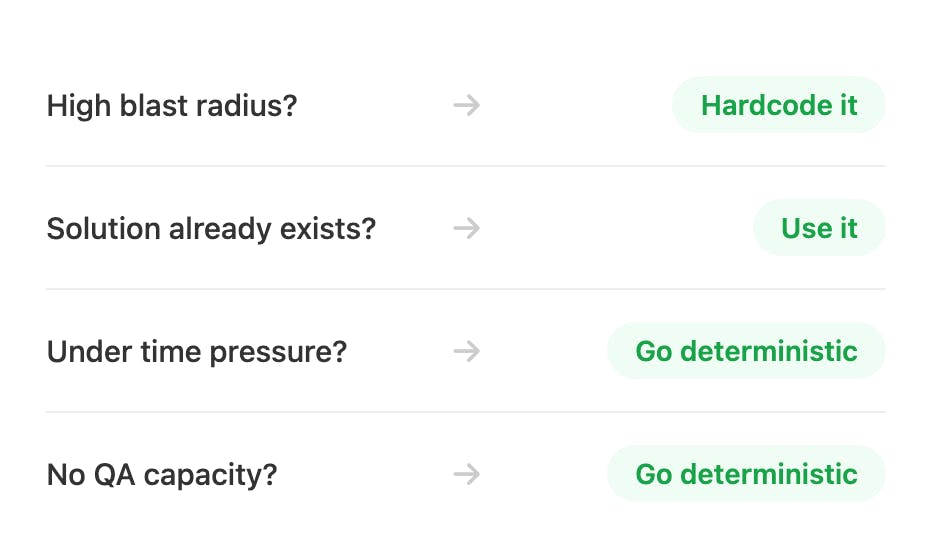The height and width of the screenshot is (560, 948).
Task: Click the divider above No QA capacity row
Action: point(466,412)
